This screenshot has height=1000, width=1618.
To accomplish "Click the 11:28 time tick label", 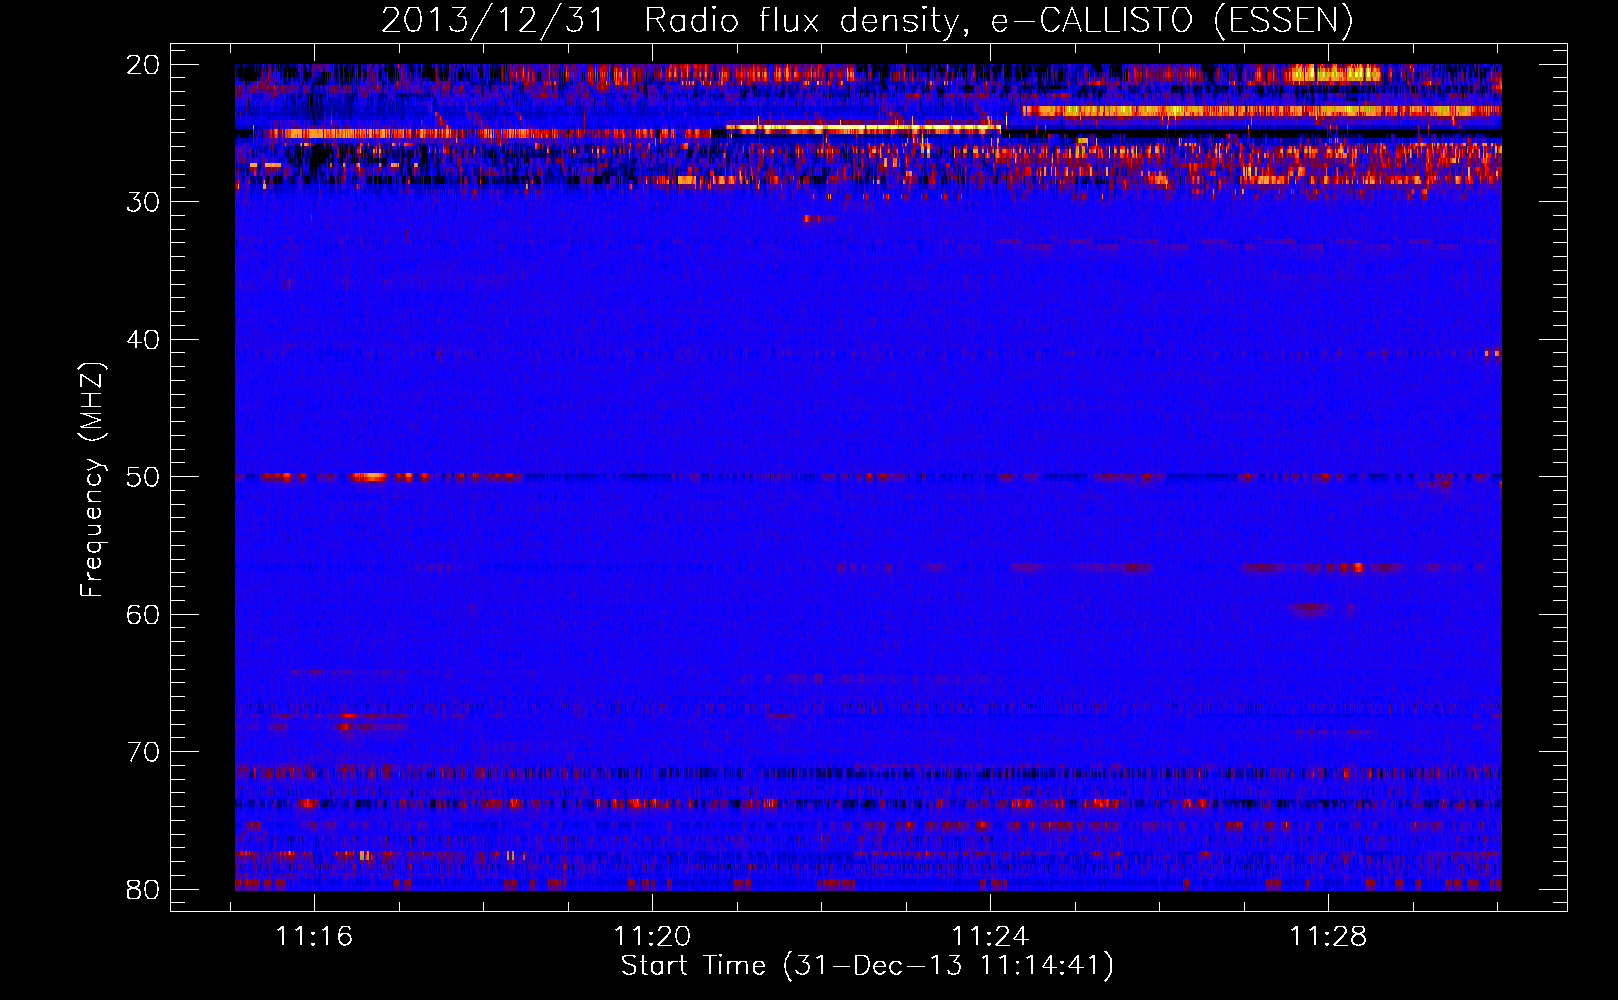I will point(1328,937).
